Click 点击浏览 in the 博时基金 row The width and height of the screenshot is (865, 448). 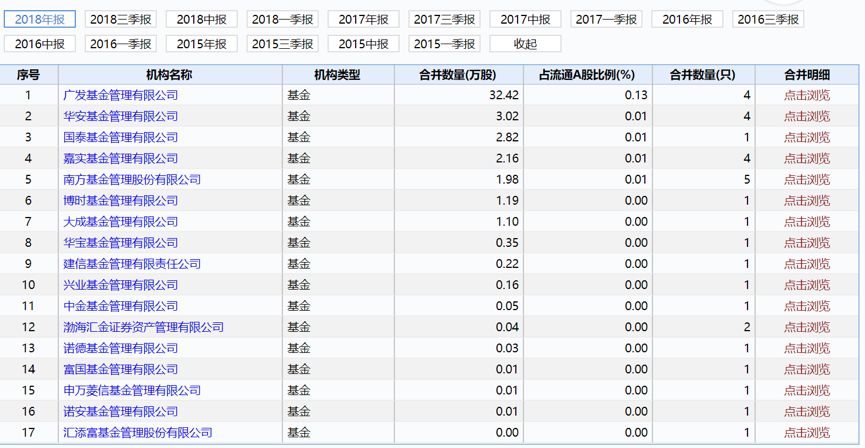point(807,200)
